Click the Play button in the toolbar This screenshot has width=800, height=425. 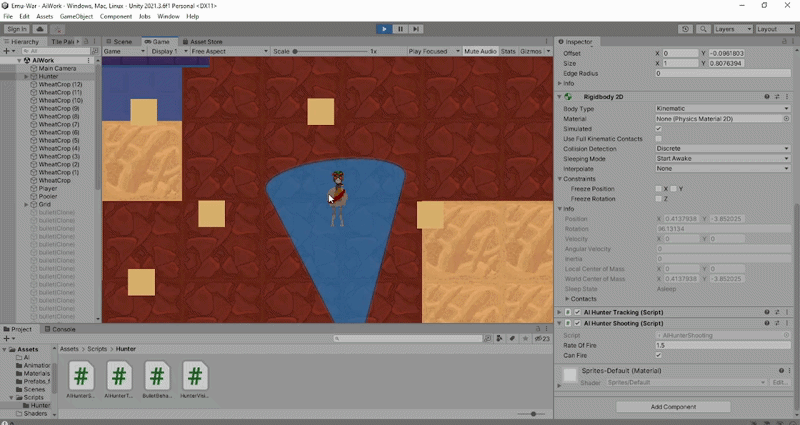coord(385,29)
